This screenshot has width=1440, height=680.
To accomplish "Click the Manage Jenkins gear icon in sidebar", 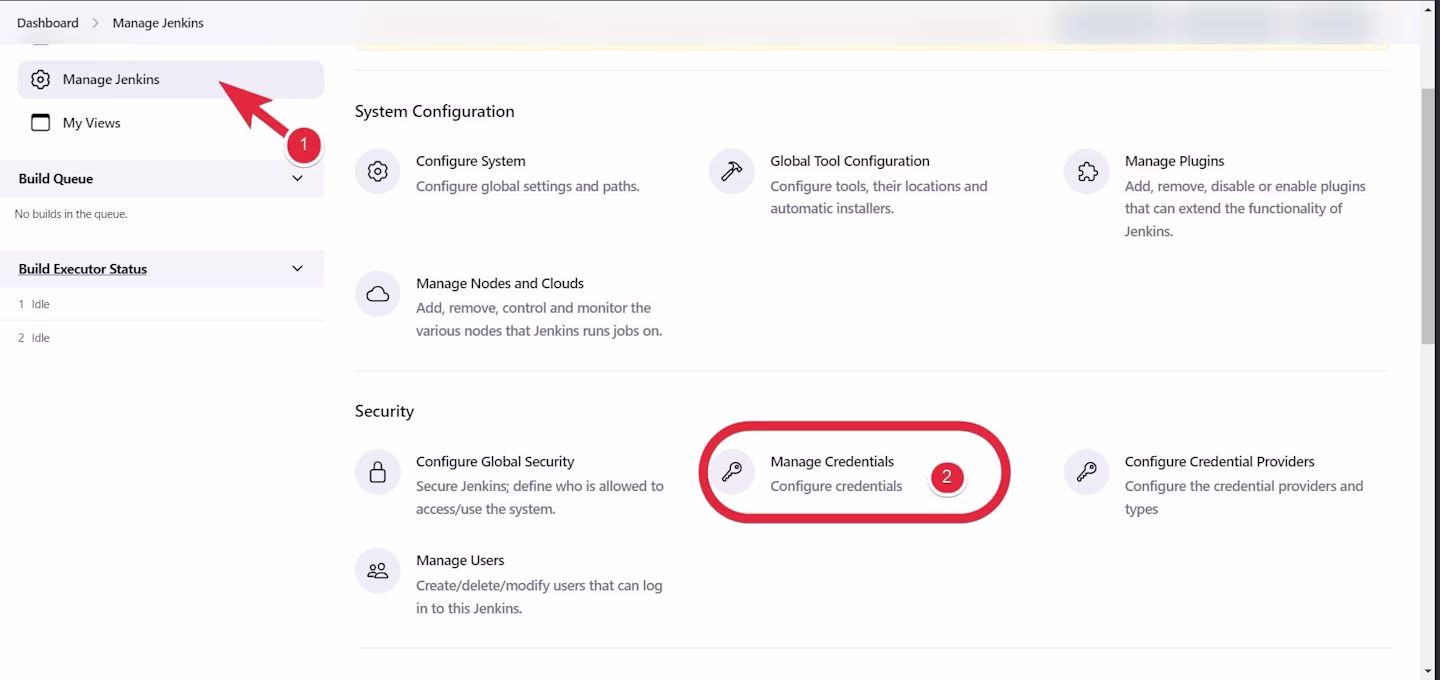I will (x=40, y=80).
